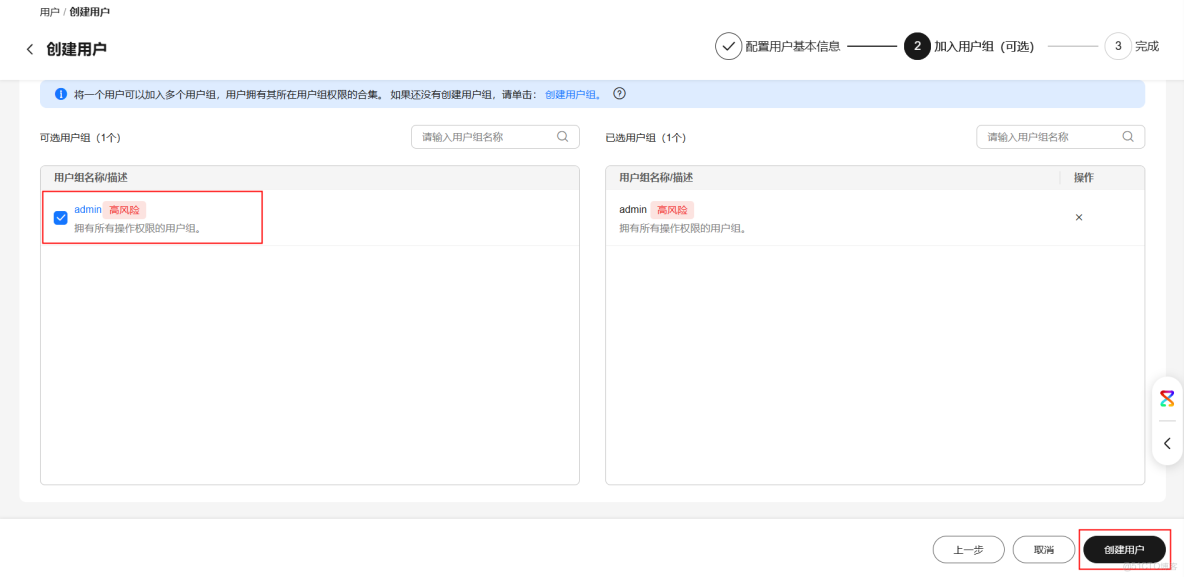Click the 创建用户 button to finish

[1124, 549]
